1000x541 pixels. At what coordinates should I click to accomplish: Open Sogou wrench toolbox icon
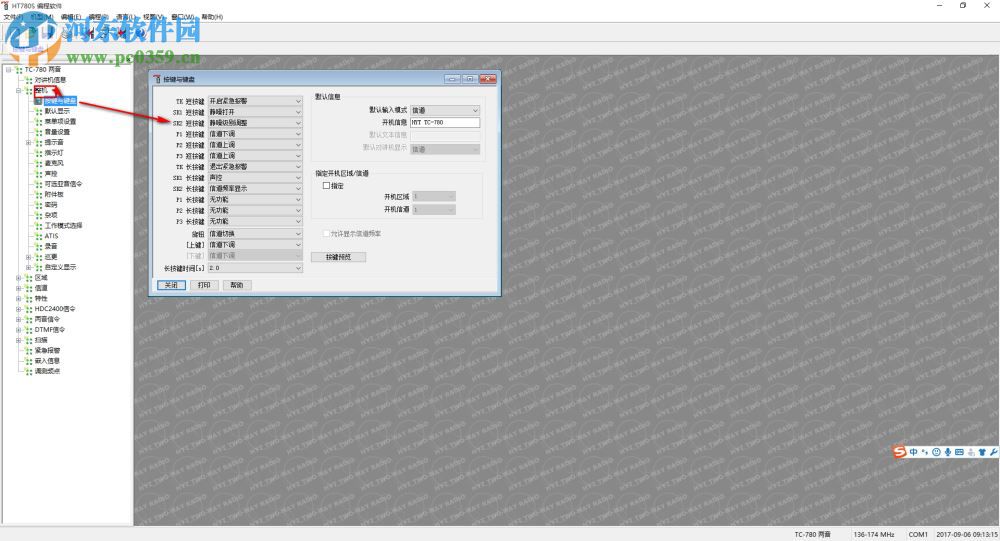pos(994,452)
